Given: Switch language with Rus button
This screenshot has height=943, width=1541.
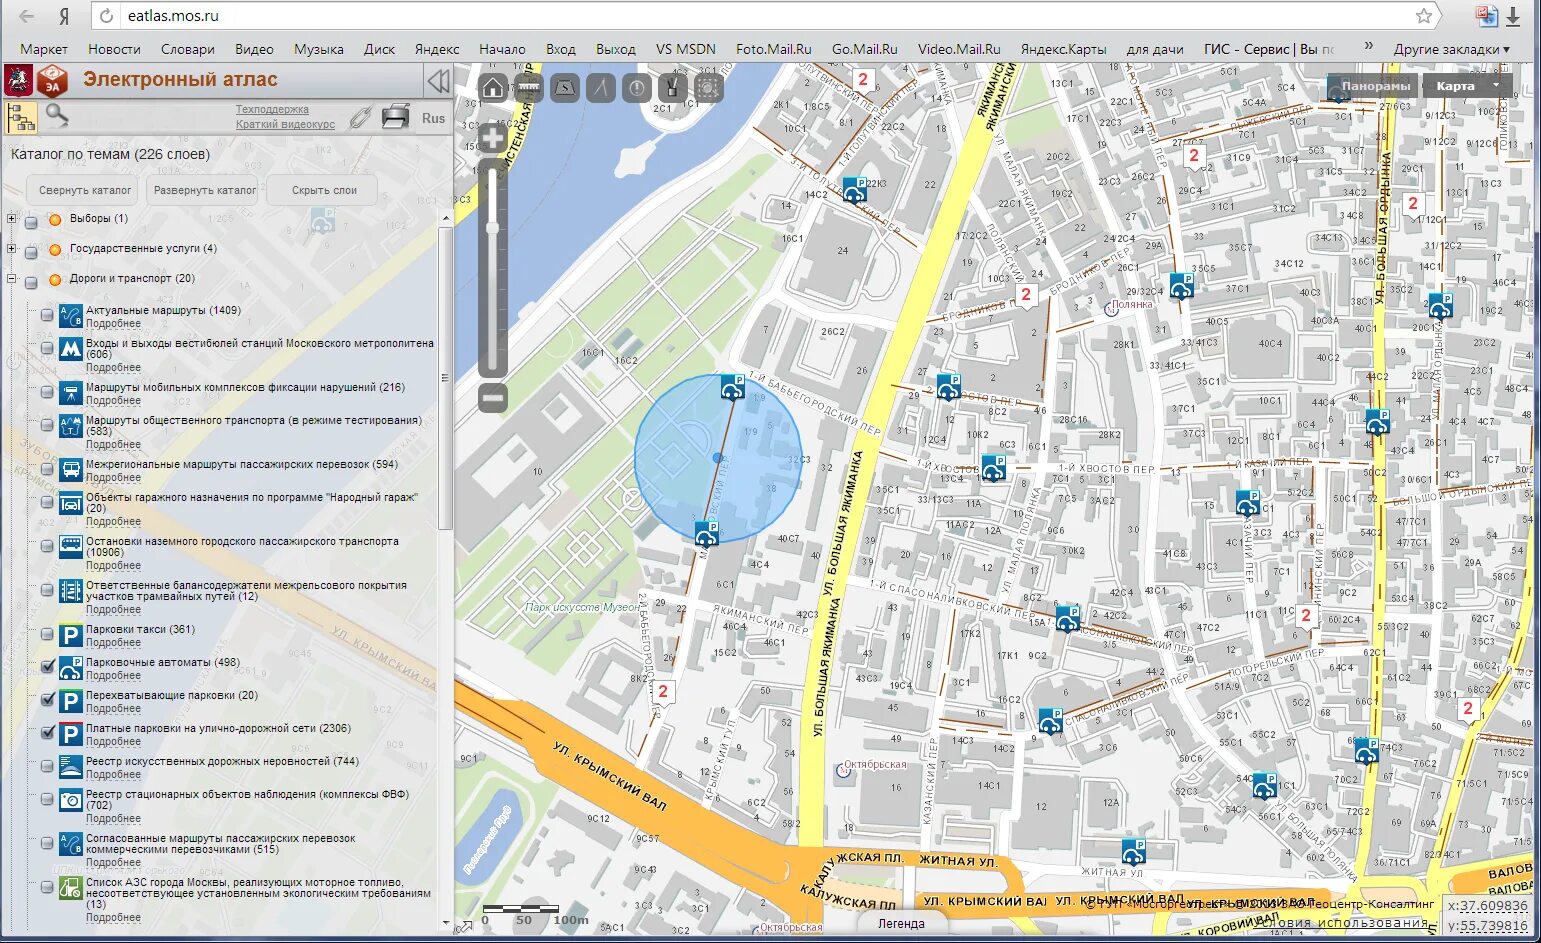Looking at the screenshot, I should point(433,118).
